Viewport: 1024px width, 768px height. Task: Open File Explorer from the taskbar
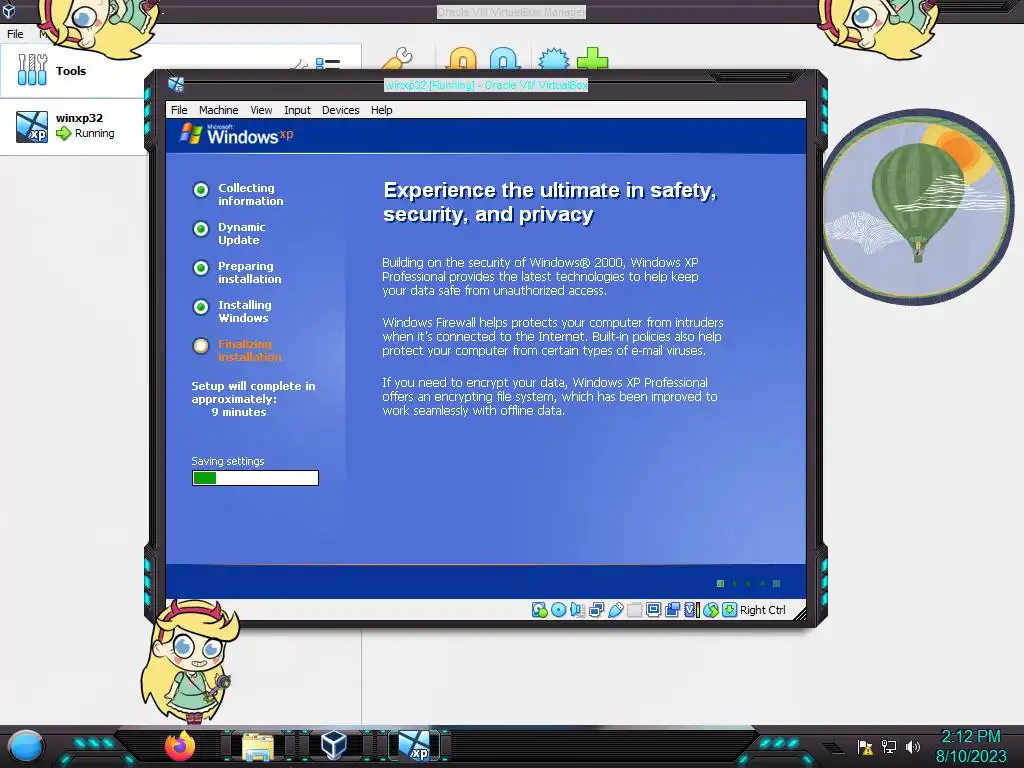click(258, 746)
